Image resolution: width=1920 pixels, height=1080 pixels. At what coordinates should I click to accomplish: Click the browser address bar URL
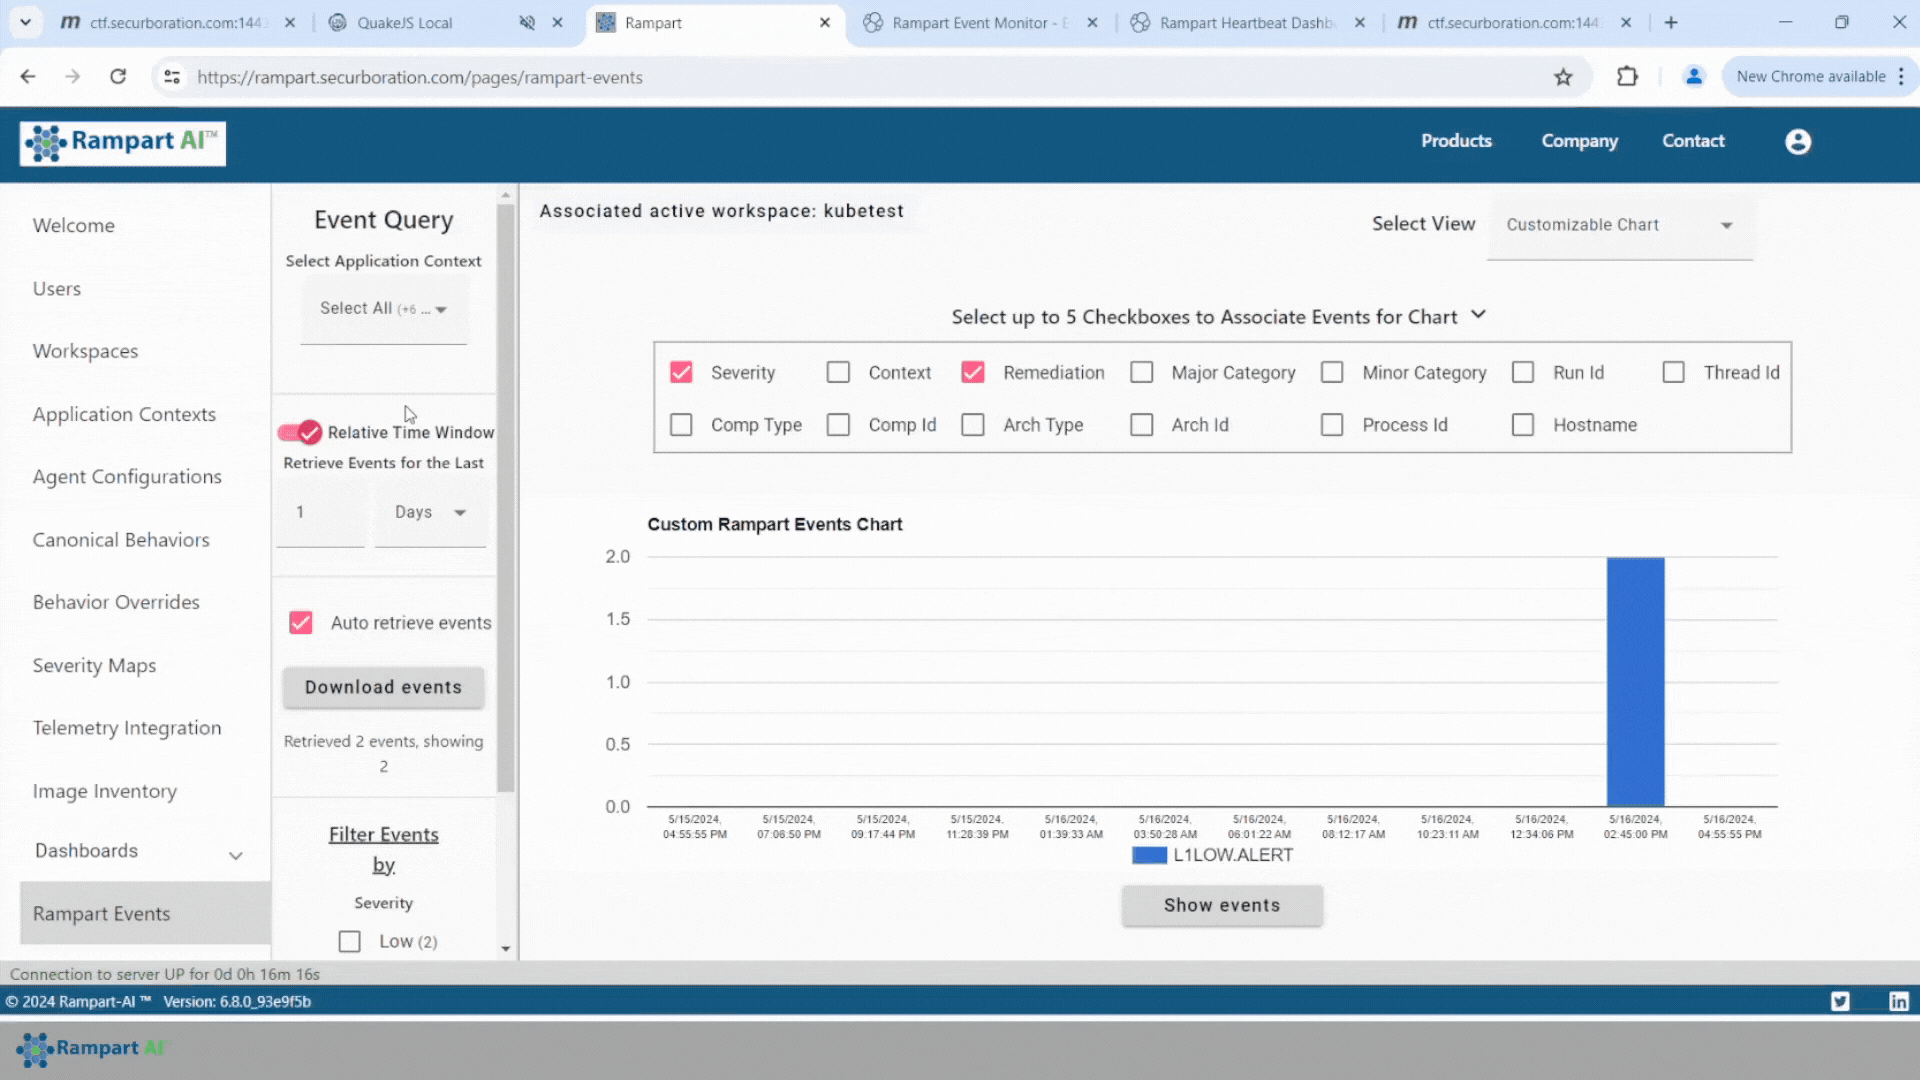[x=420, y=77]
